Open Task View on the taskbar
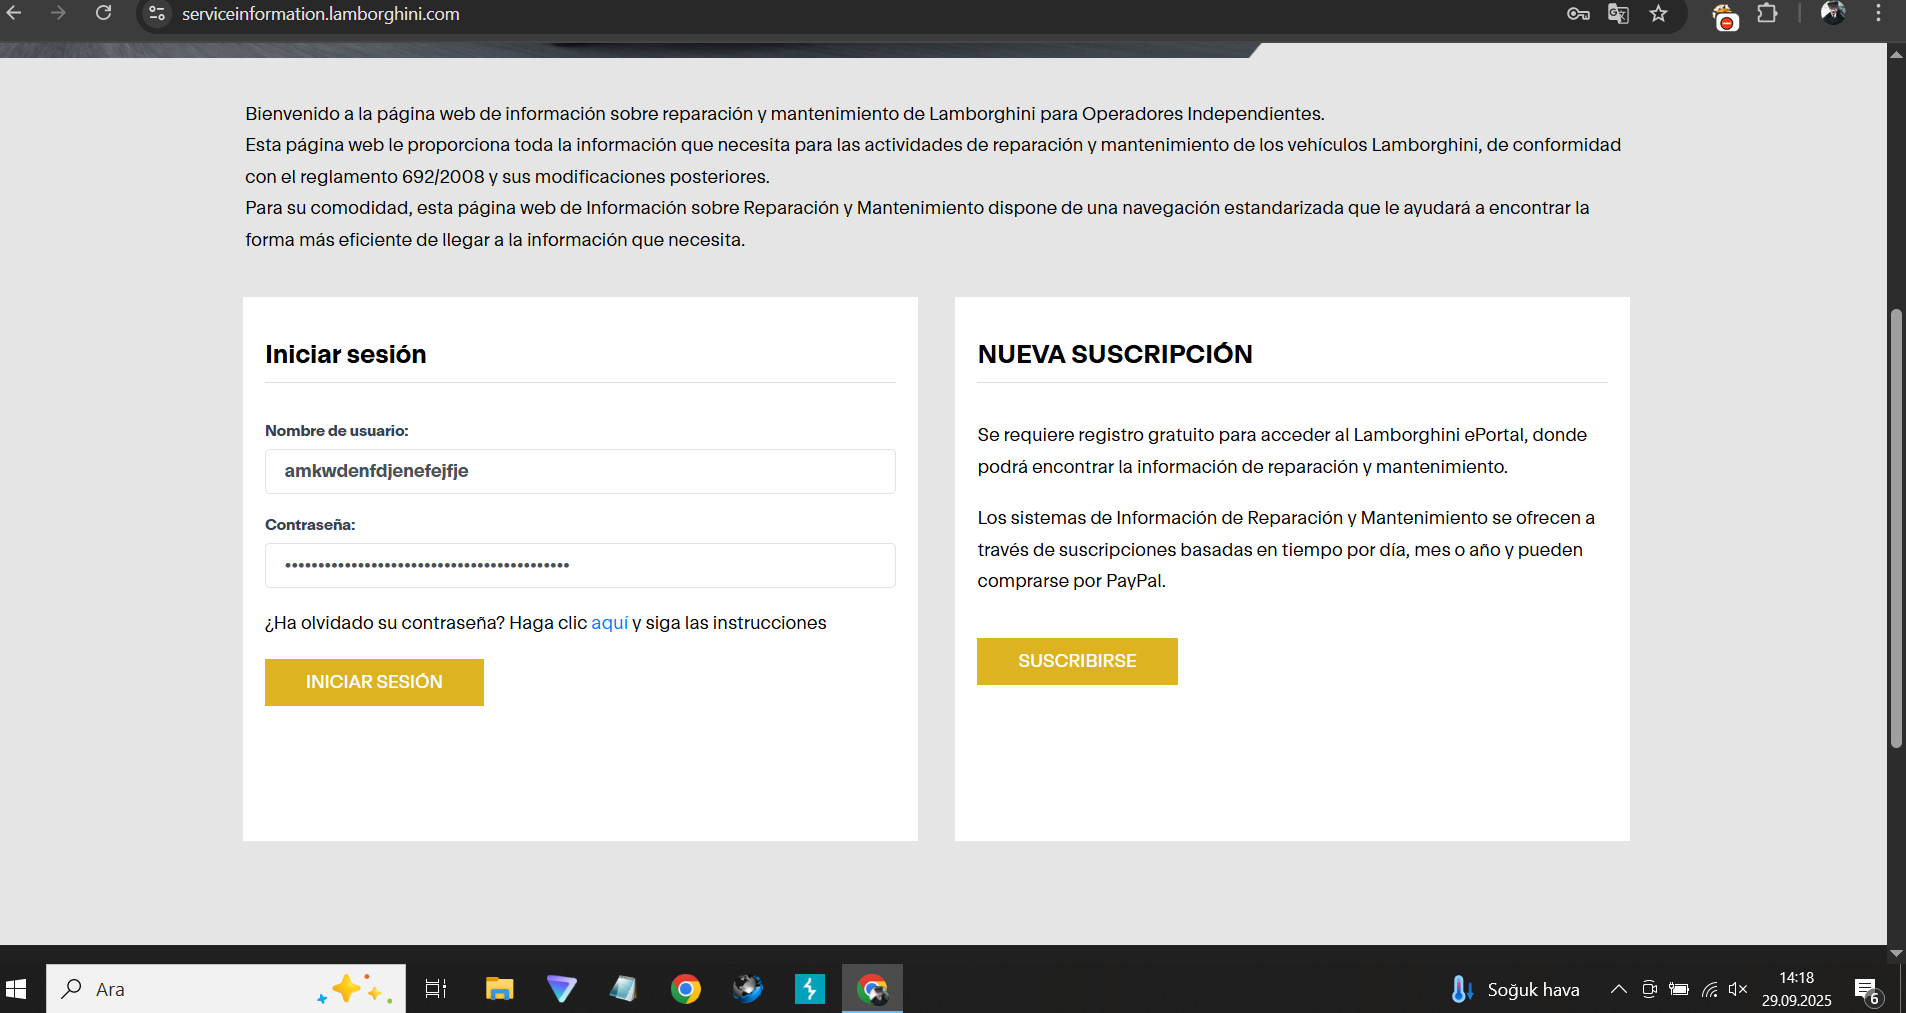Viewport: 1906px width, 1013px height. (436, 989)
